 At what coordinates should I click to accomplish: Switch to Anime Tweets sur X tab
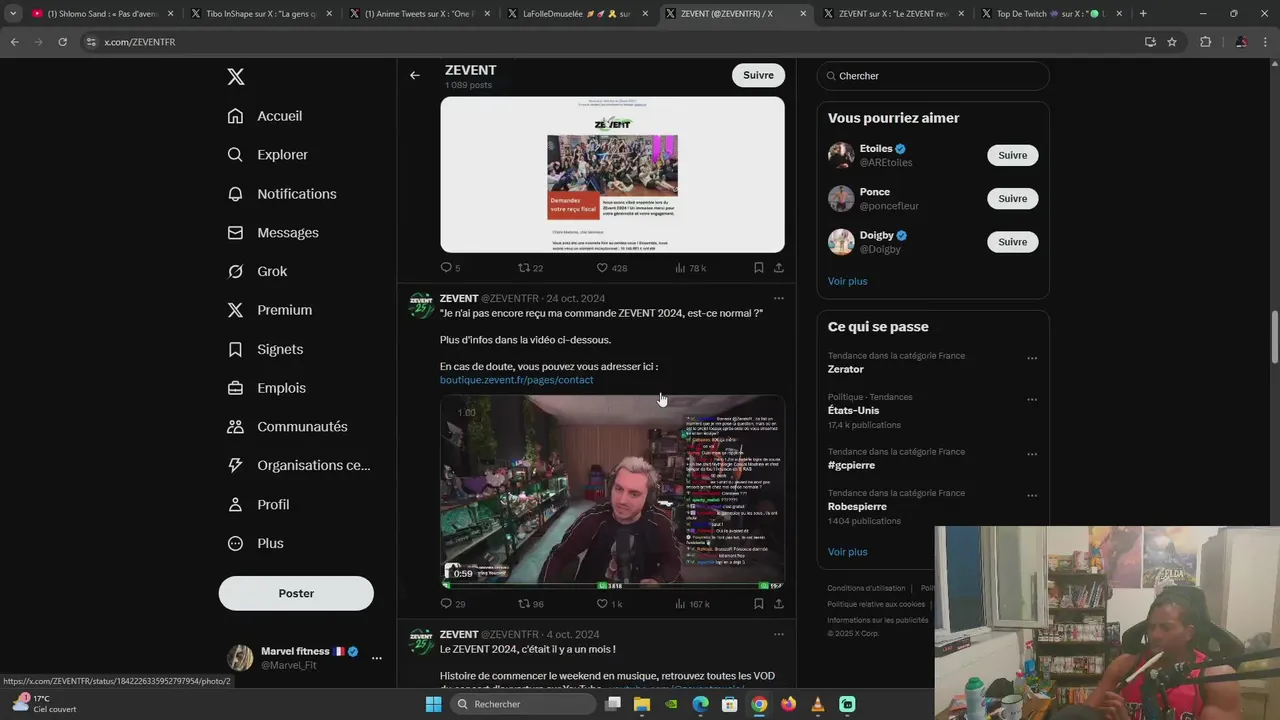418,14
